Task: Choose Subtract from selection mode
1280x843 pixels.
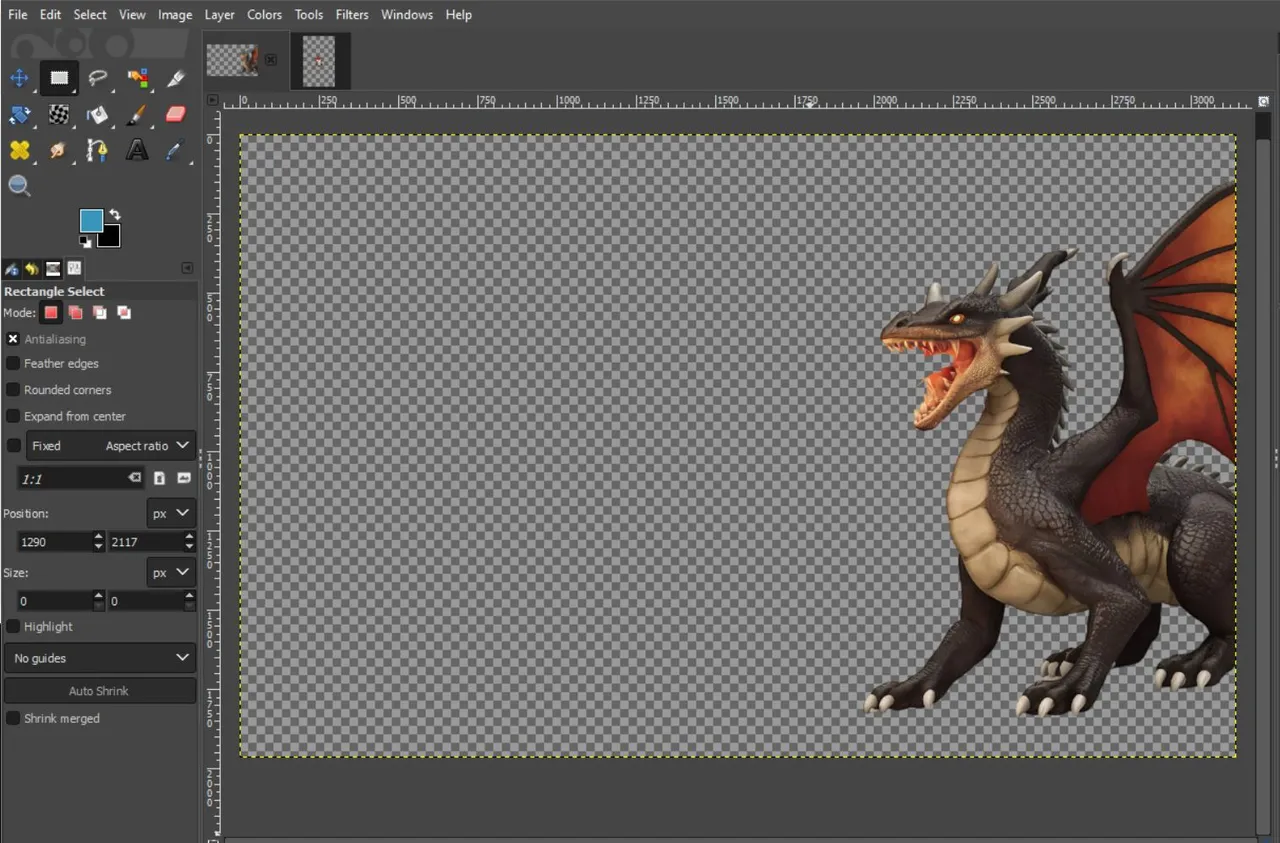Action: click(x=100, y=313)
